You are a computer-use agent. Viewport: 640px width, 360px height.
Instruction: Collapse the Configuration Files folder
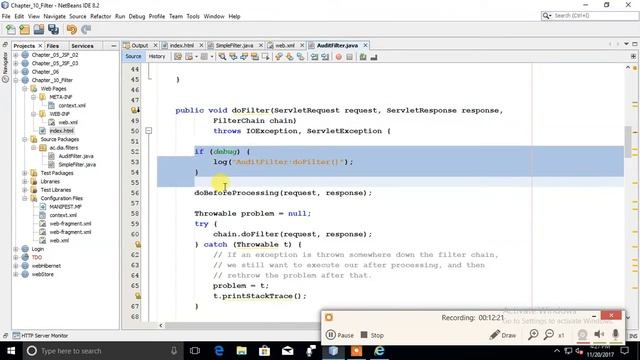click(25, 198)
